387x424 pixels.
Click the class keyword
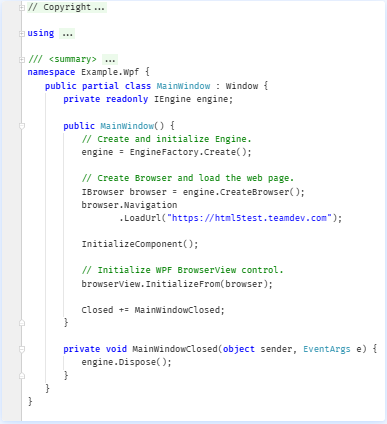point(138,86)
